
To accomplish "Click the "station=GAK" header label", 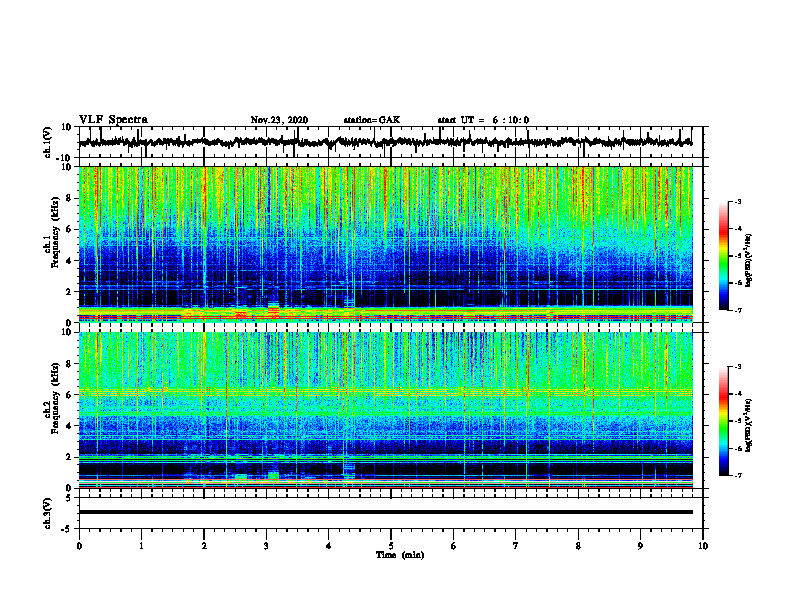I will pyautogui.click(x=372, y=120).
